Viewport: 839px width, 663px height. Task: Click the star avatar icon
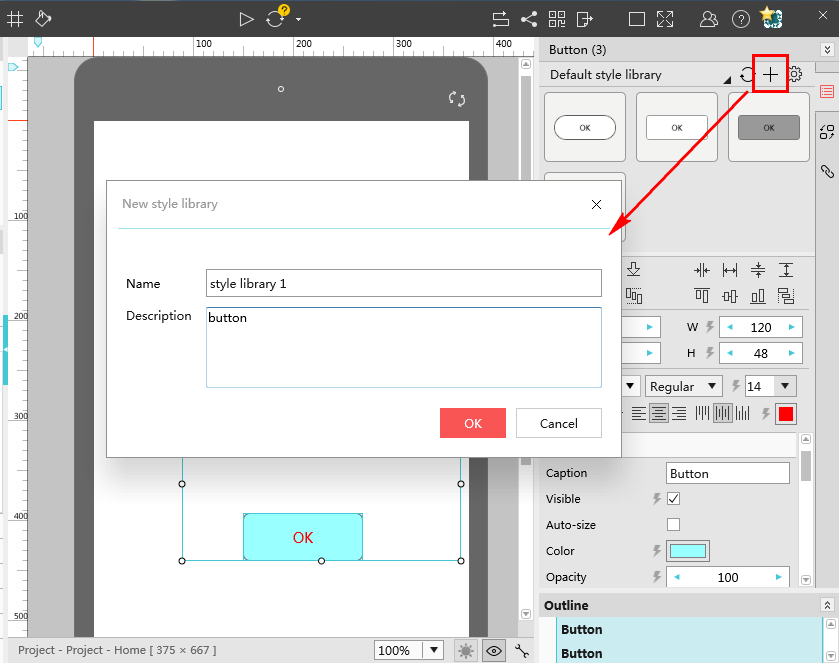(x=772, y=18)
